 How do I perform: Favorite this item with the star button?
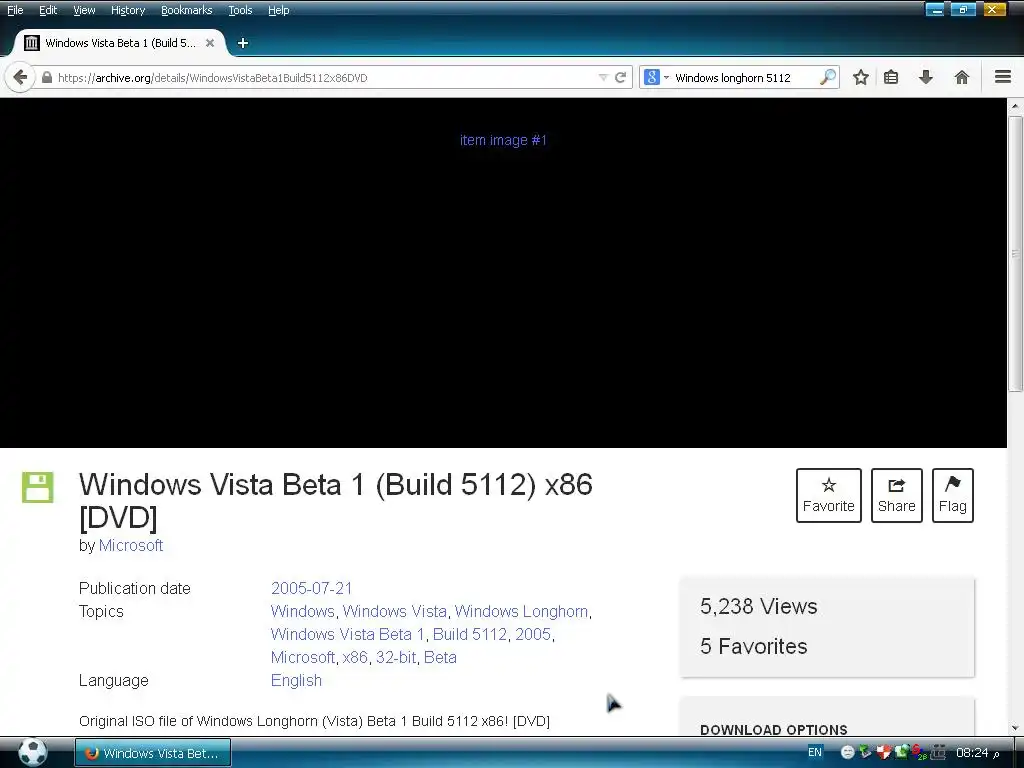click(x=828, y=495)
